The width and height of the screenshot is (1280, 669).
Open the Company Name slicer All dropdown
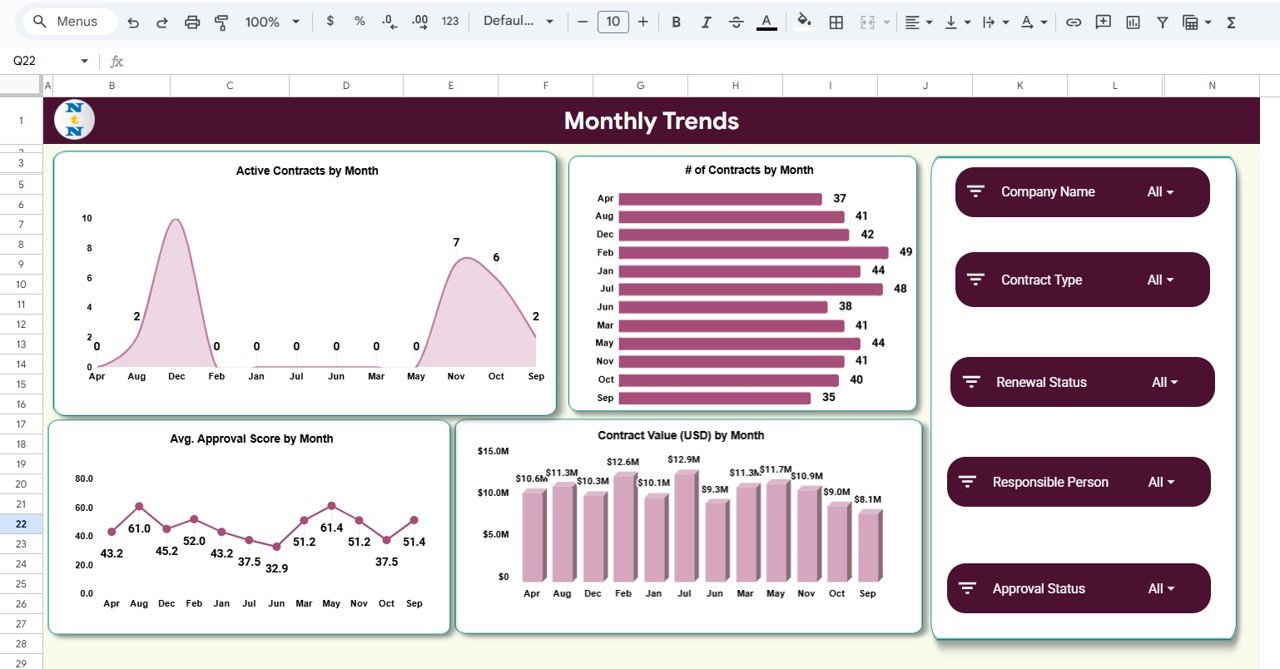pos(1162,192)
